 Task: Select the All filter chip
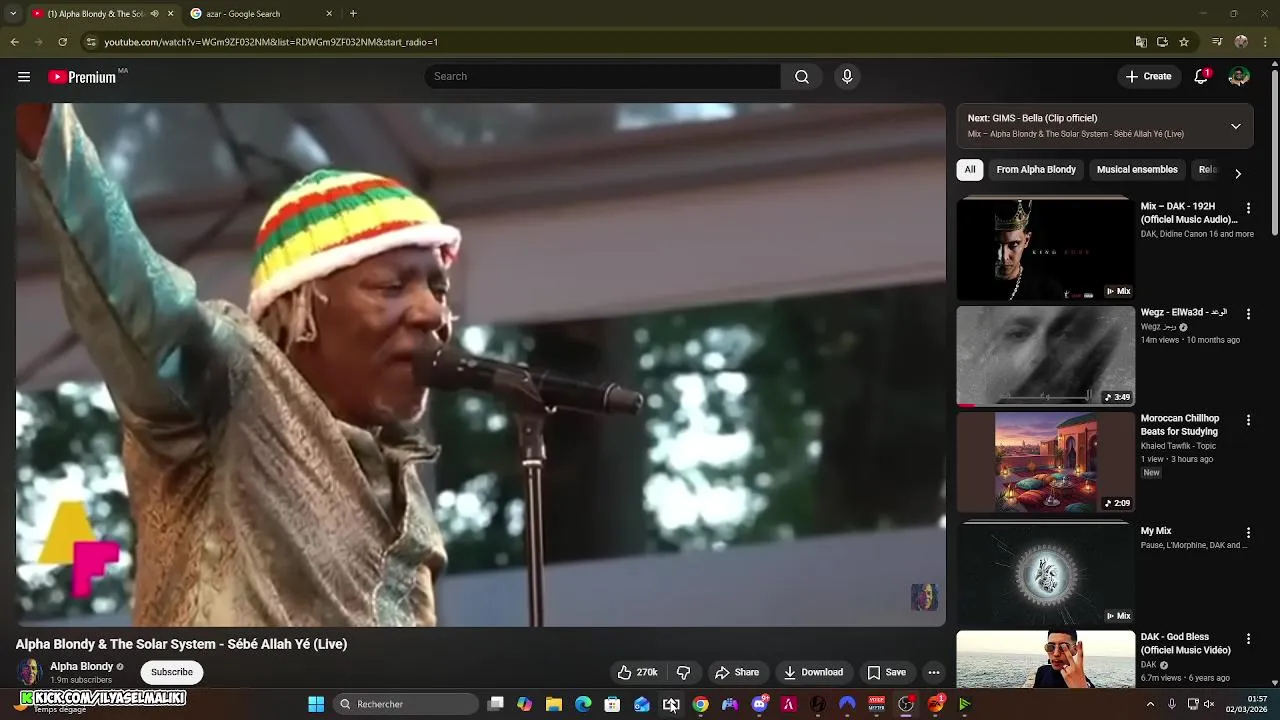pos(970,170)
